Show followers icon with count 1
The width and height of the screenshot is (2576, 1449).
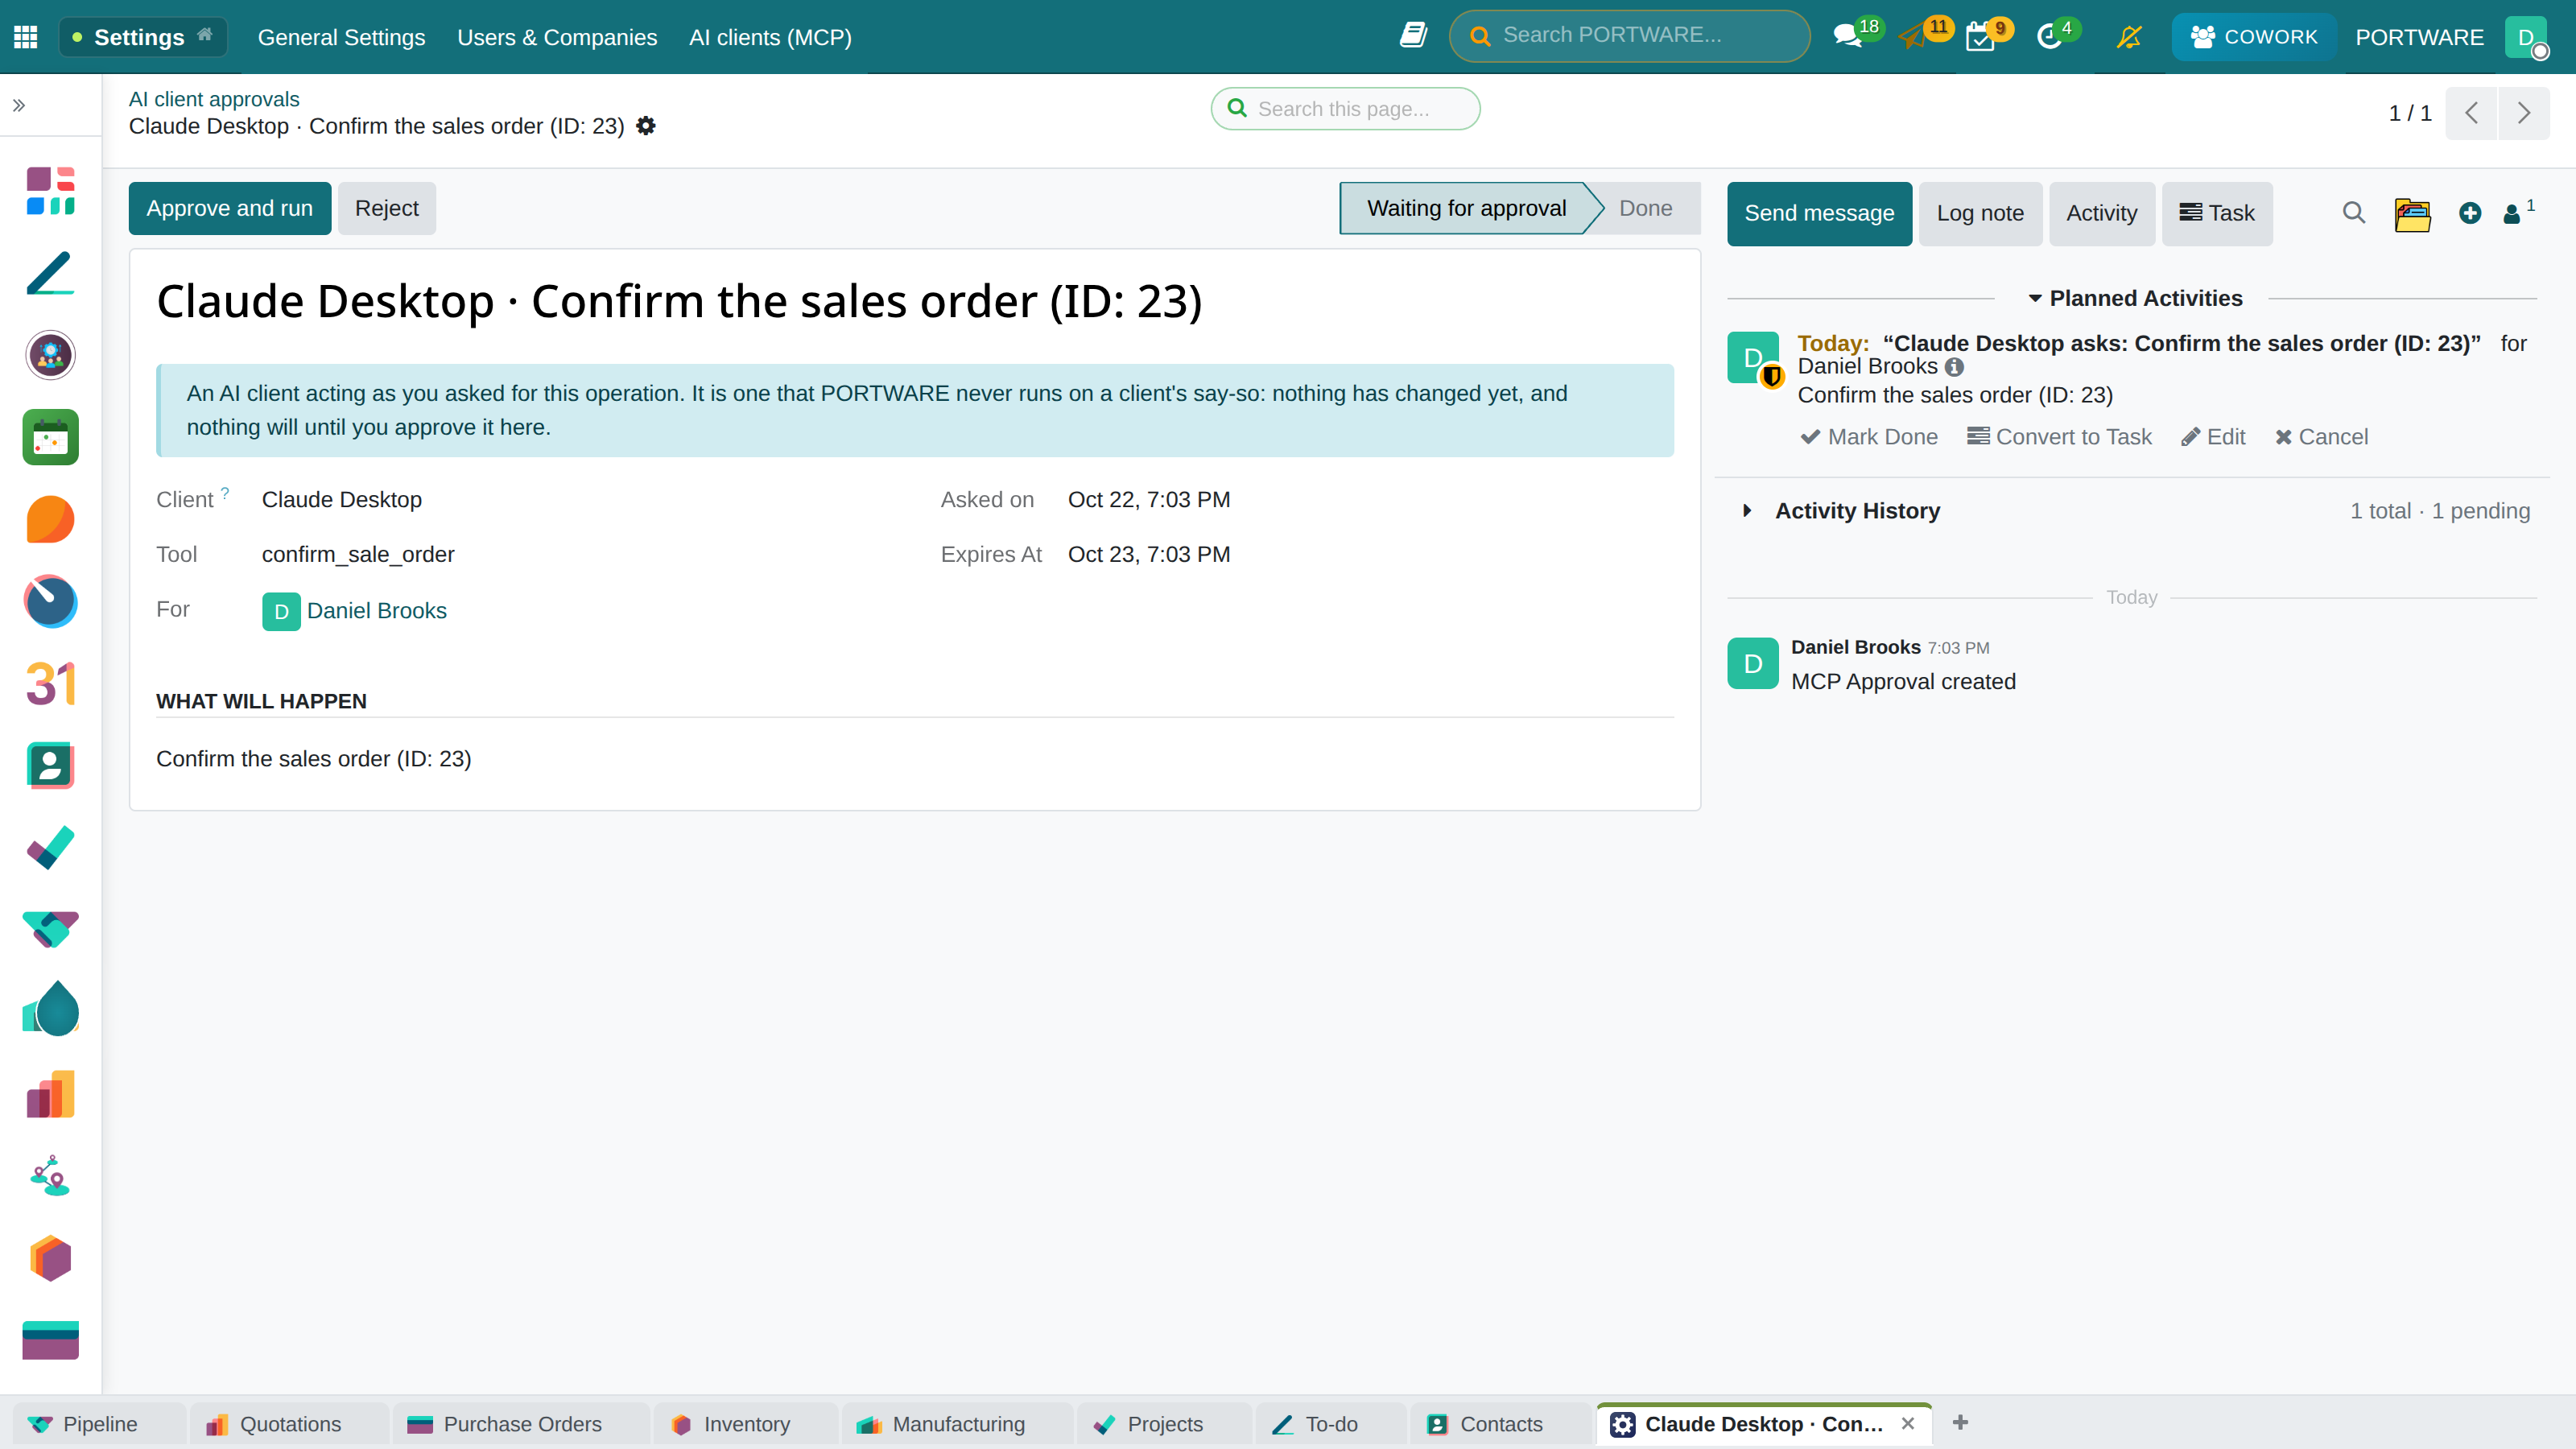(x=2517, y=212)
